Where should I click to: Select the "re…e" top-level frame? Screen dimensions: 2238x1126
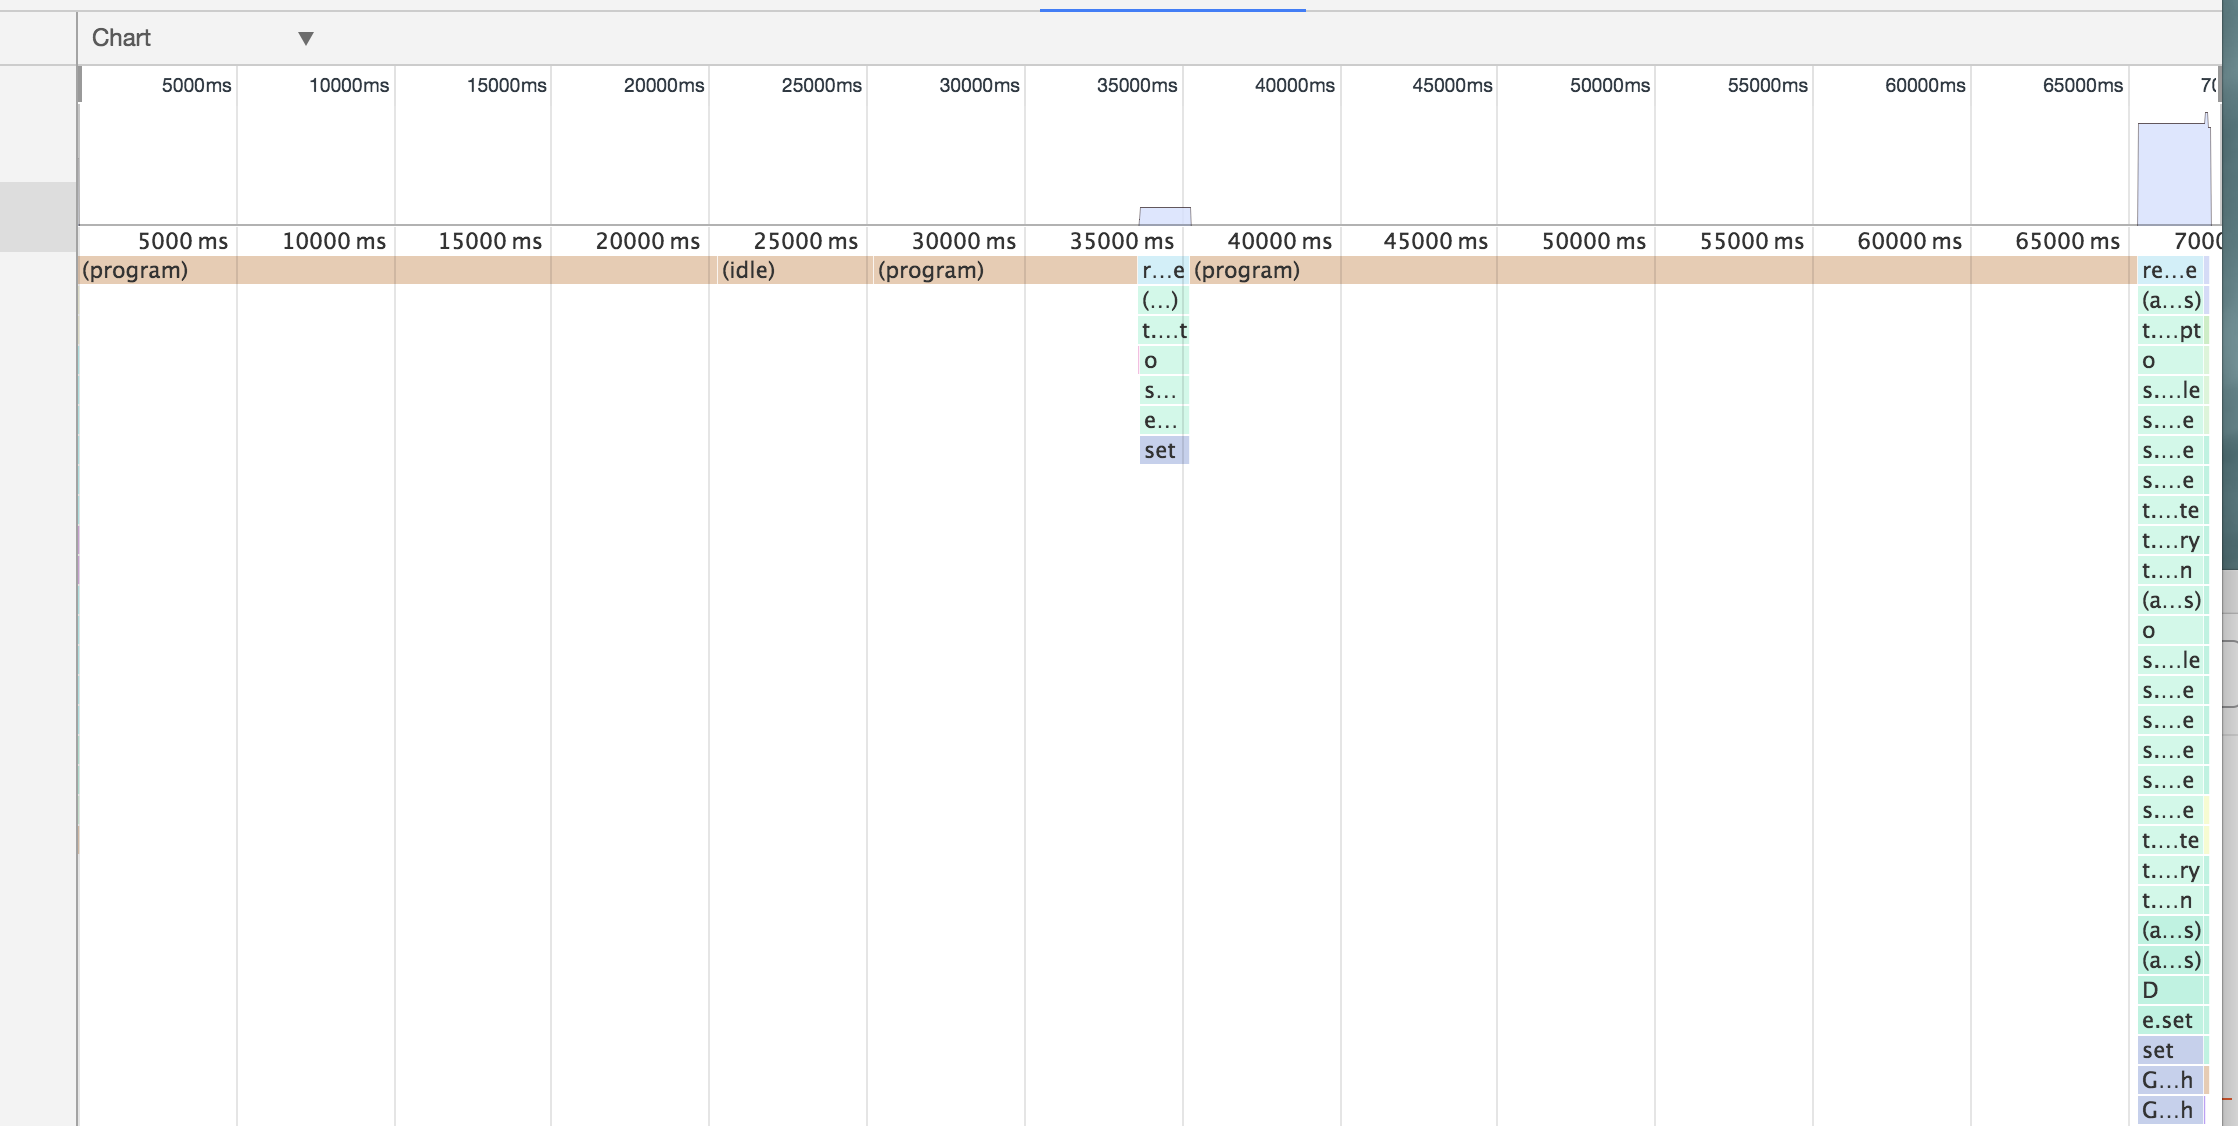pyautogui.click(x=2171, y=270)
